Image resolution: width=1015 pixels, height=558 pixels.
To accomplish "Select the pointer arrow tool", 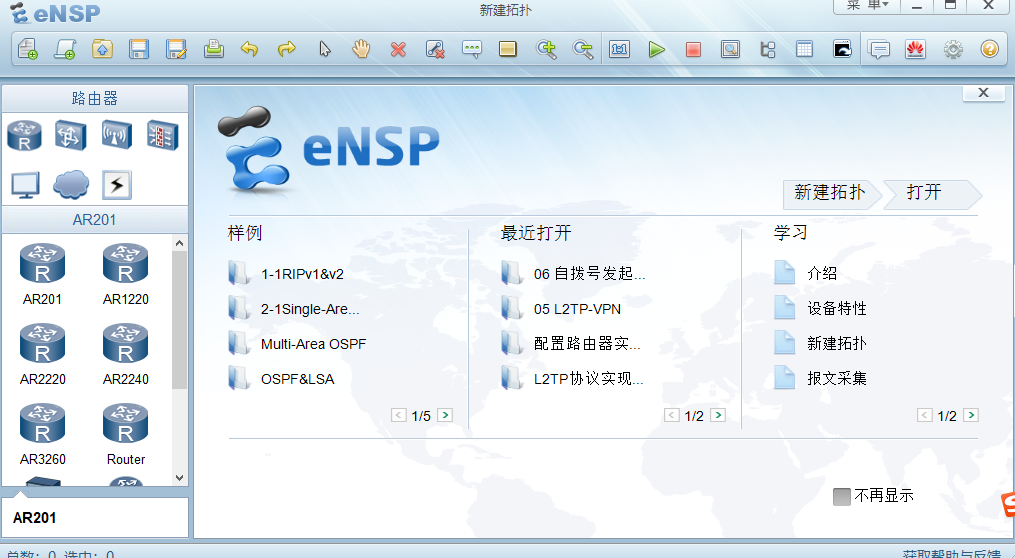I will [324, 49].
